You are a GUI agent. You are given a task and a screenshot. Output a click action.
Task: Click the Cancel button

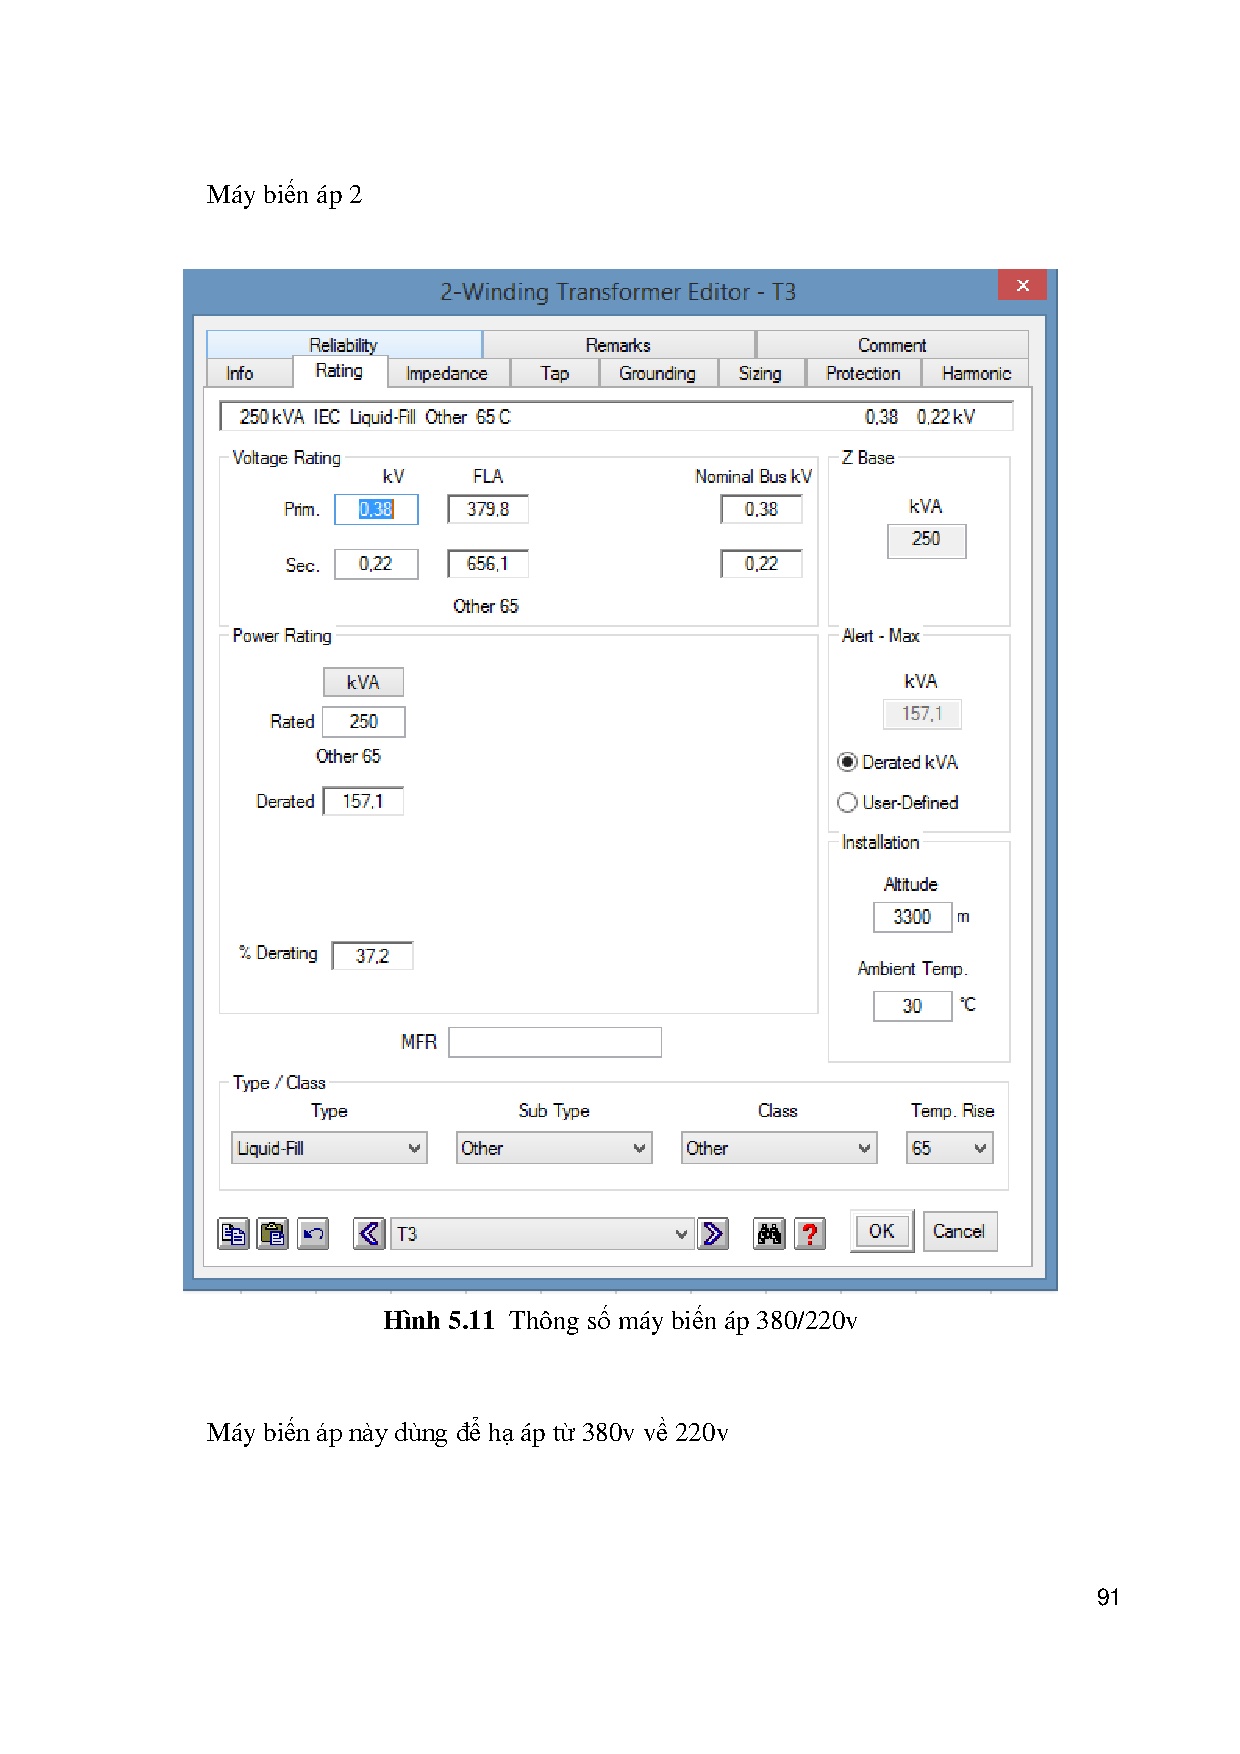[959, 1231]
